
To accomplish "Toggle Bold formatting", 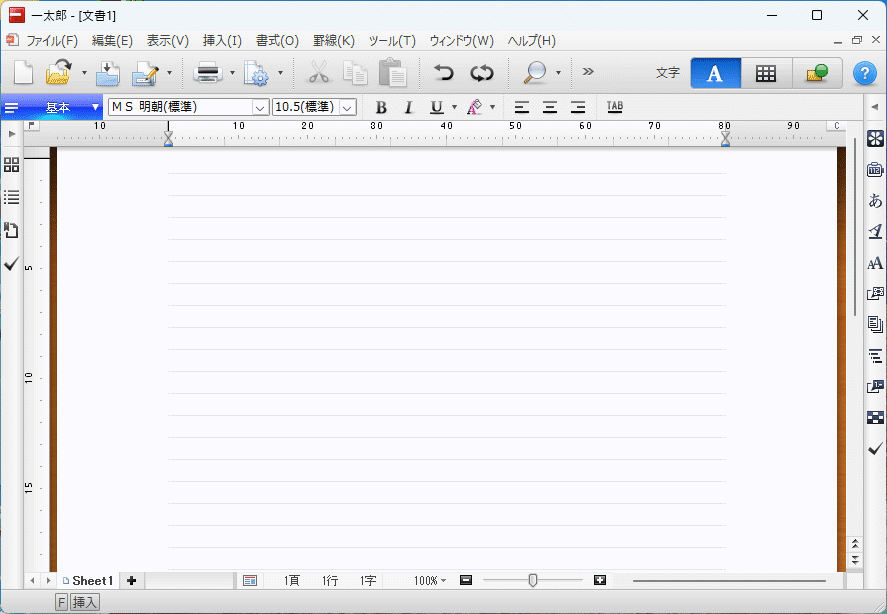I will tap(381, 107).
